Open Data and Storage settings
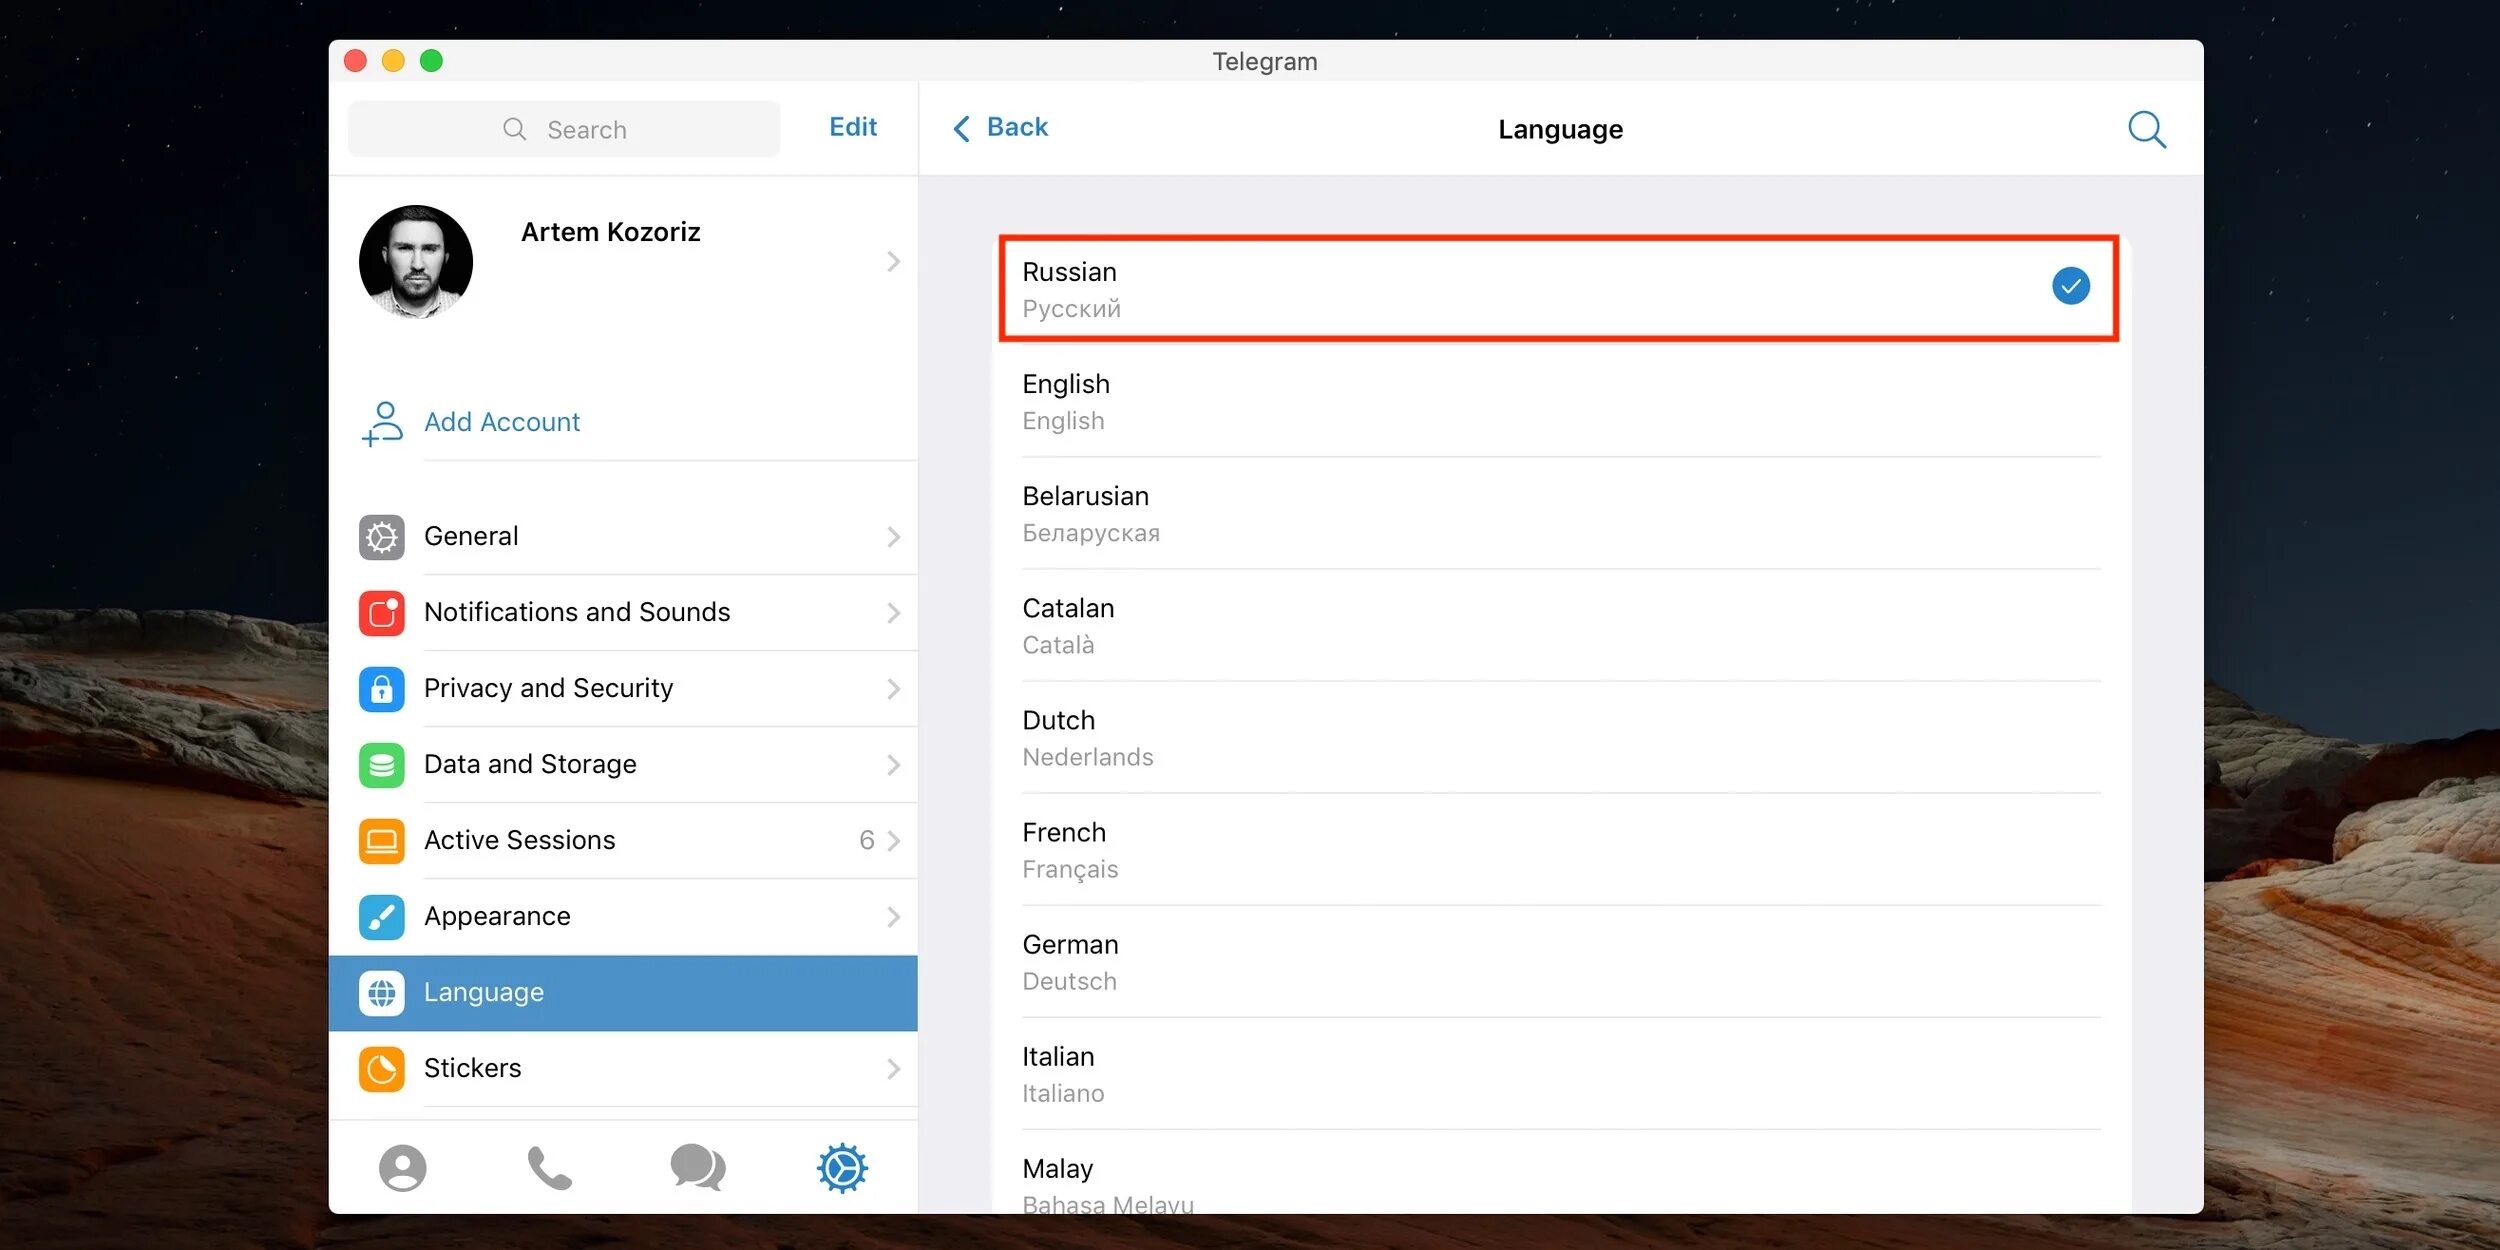The image size is (2500, 1250). click(x=623, y=765)
